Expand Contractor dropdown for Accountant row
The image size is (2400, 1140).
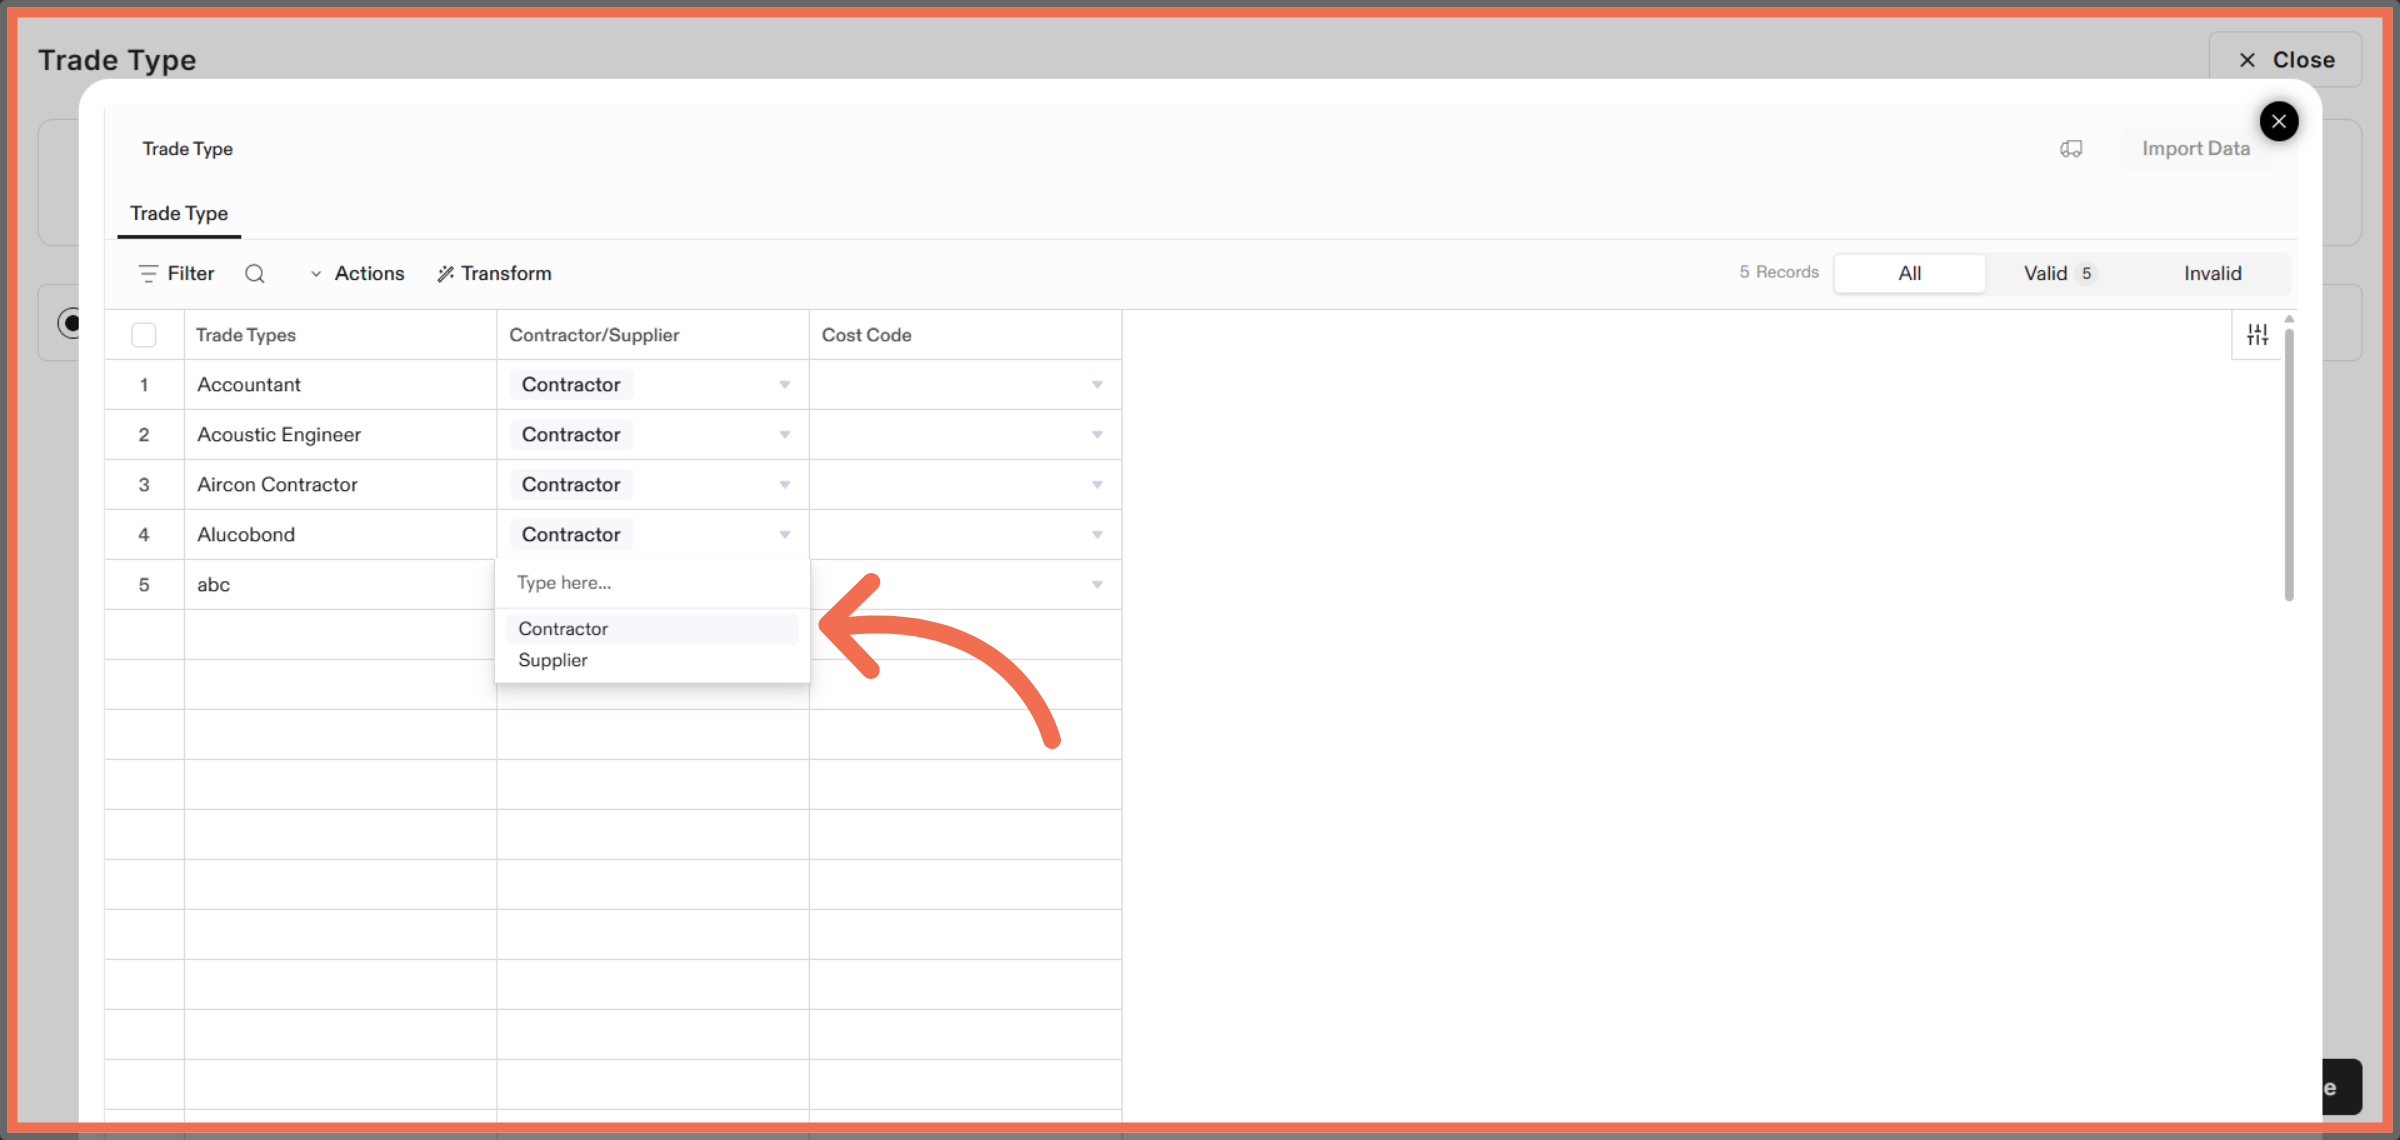point(784,385)
